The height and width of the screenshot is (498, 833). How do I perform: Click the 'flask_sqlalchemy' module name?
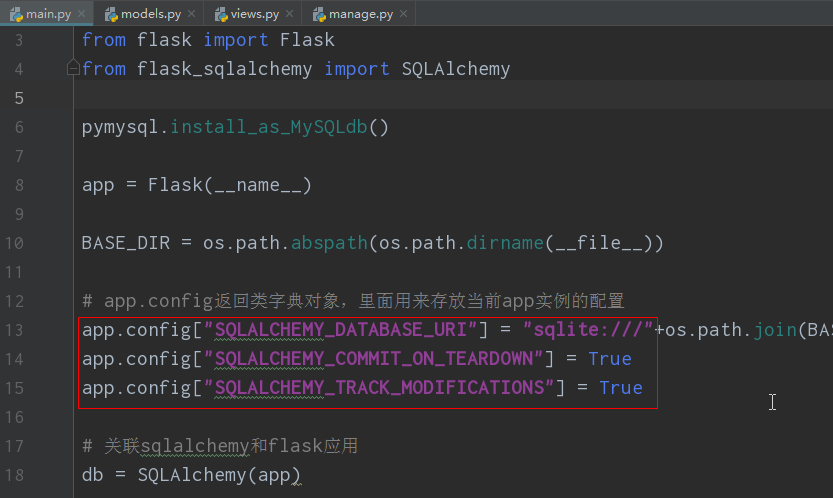(224, 69)
